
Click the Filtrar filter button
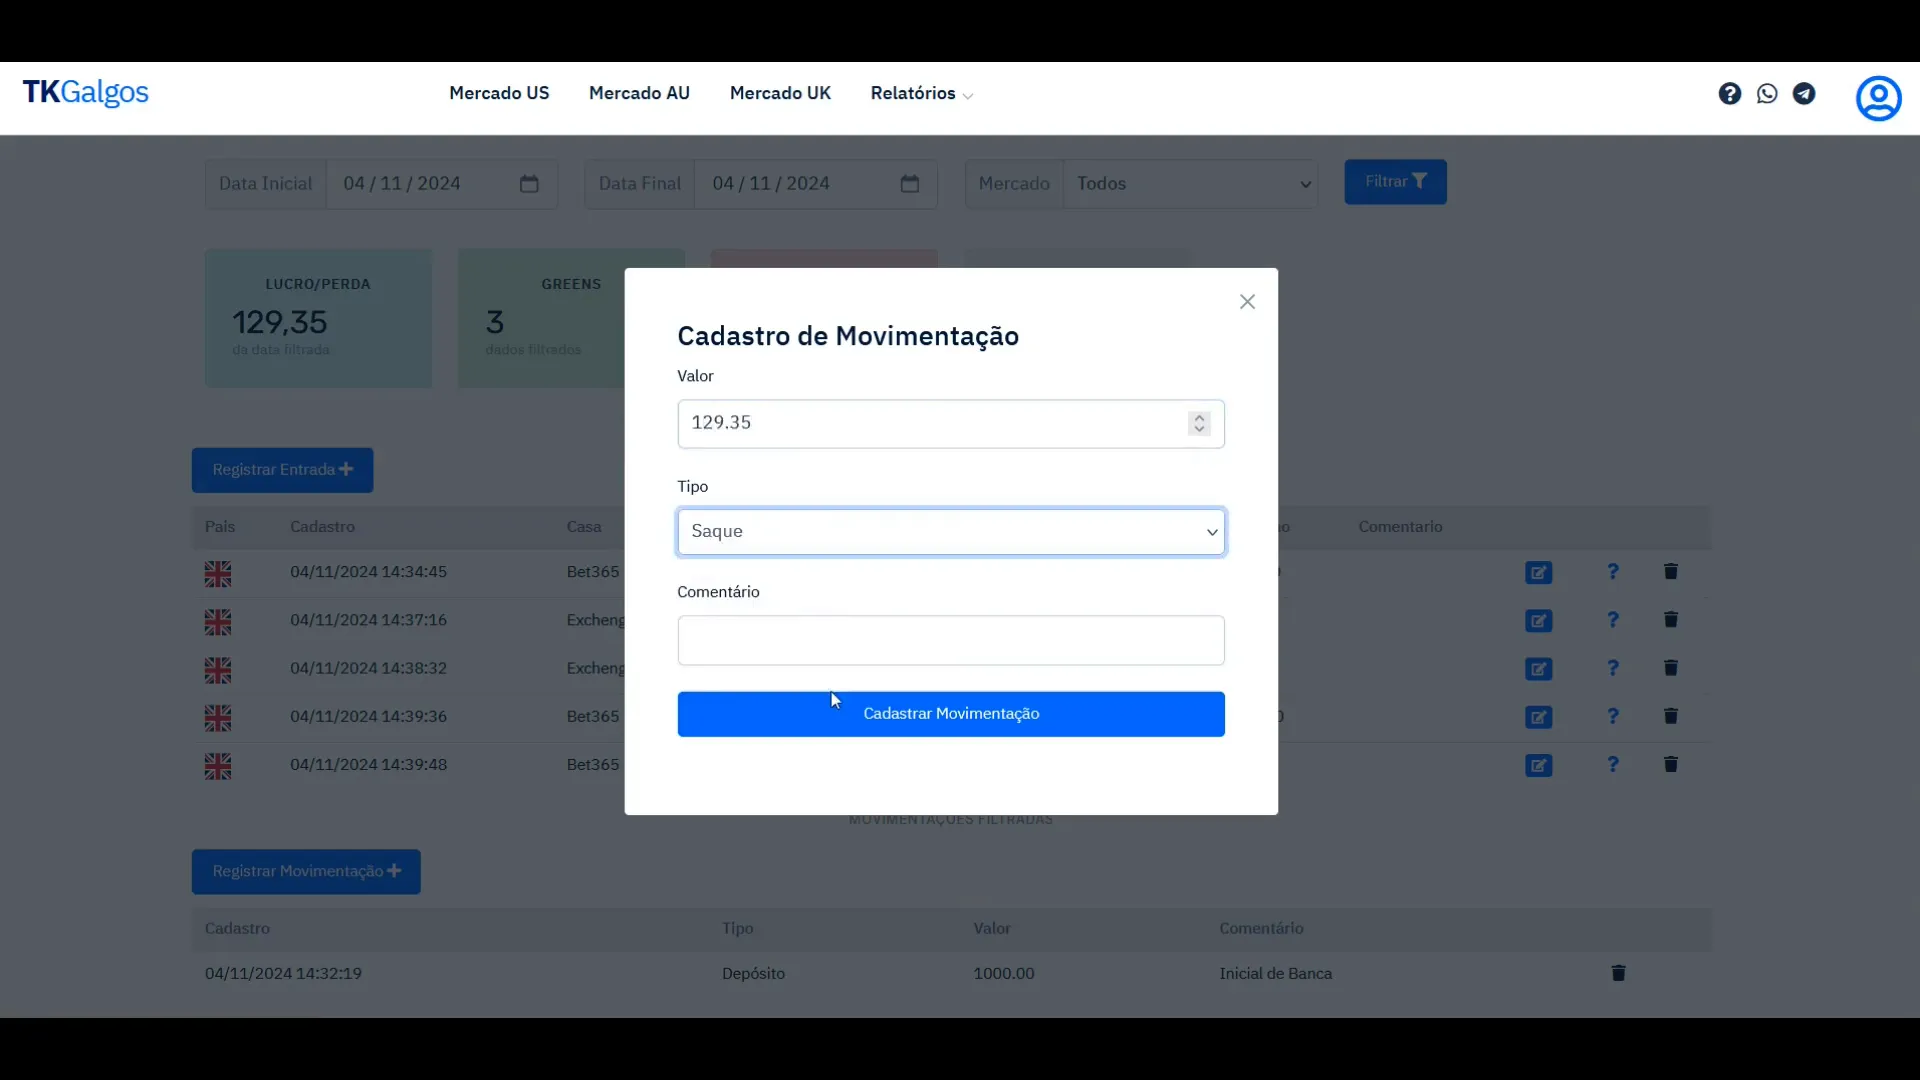1395,181
